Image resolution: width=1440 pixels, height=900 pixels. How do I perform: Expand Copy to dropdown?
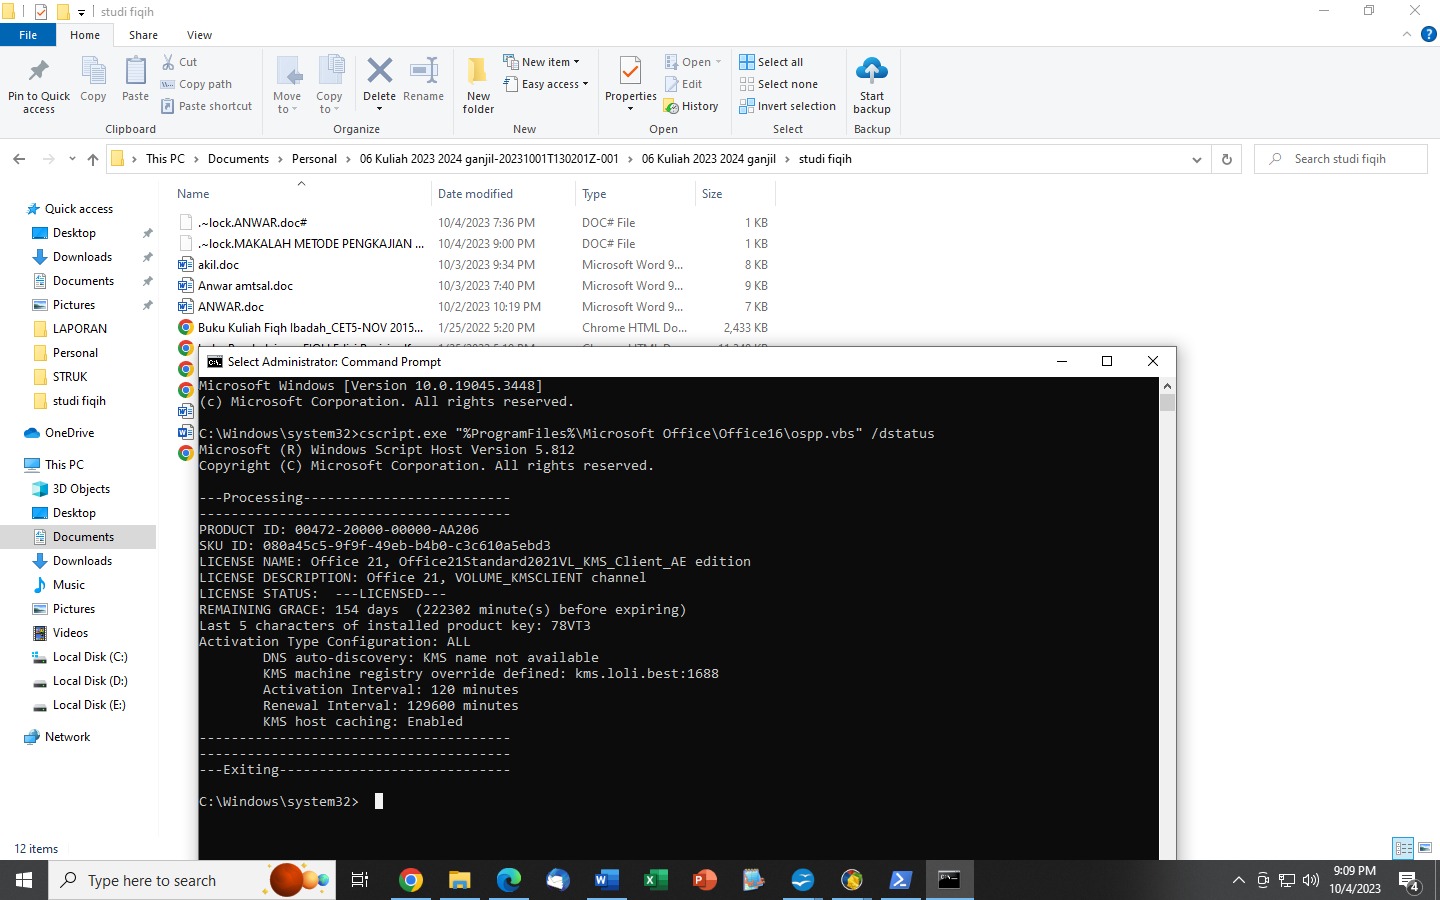point(329,110)
